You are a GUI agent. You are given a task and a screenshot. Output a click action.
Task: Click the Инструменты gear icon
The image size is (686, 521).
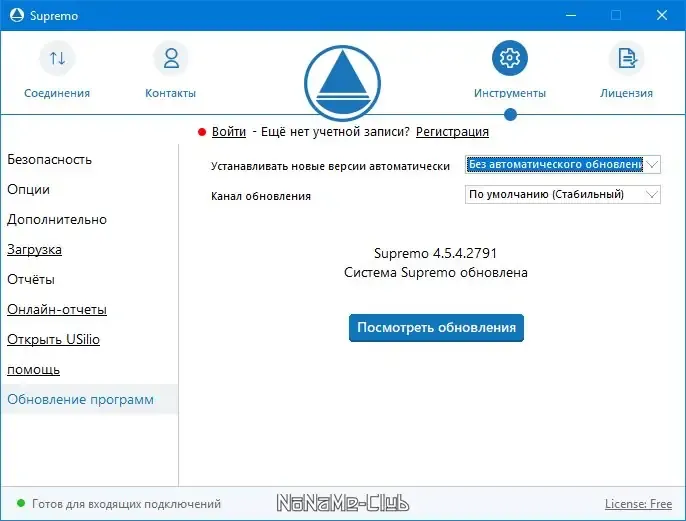pyautogui.click(x=510, y=58)
